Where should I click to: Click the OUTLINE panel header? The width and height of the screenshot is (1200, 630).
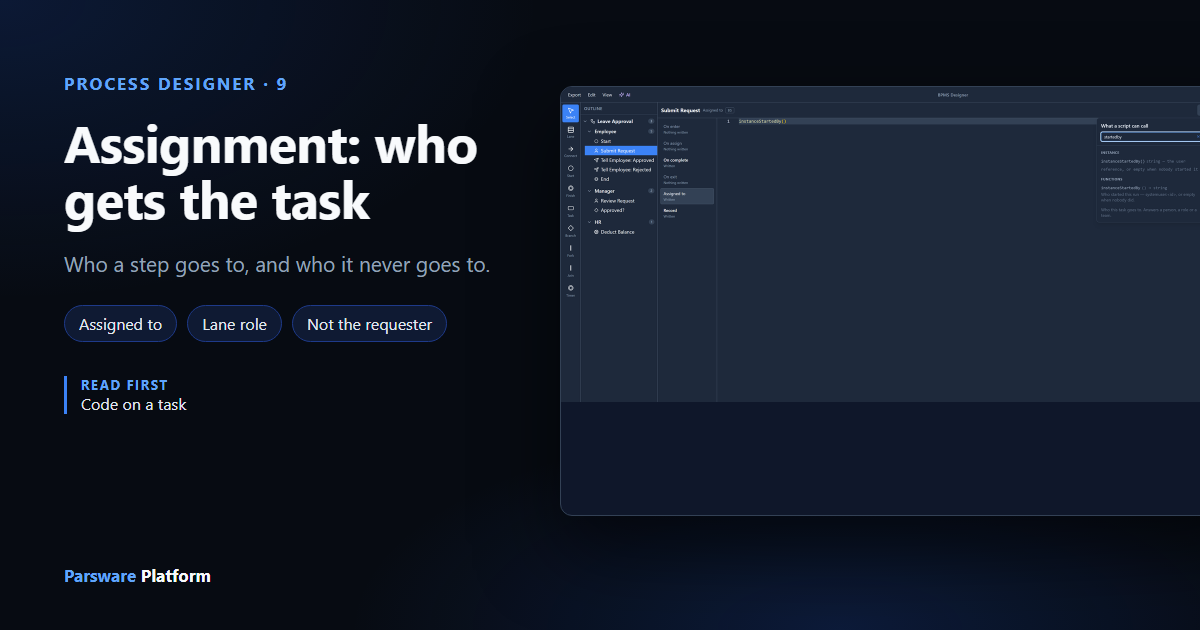coord(593,108)
